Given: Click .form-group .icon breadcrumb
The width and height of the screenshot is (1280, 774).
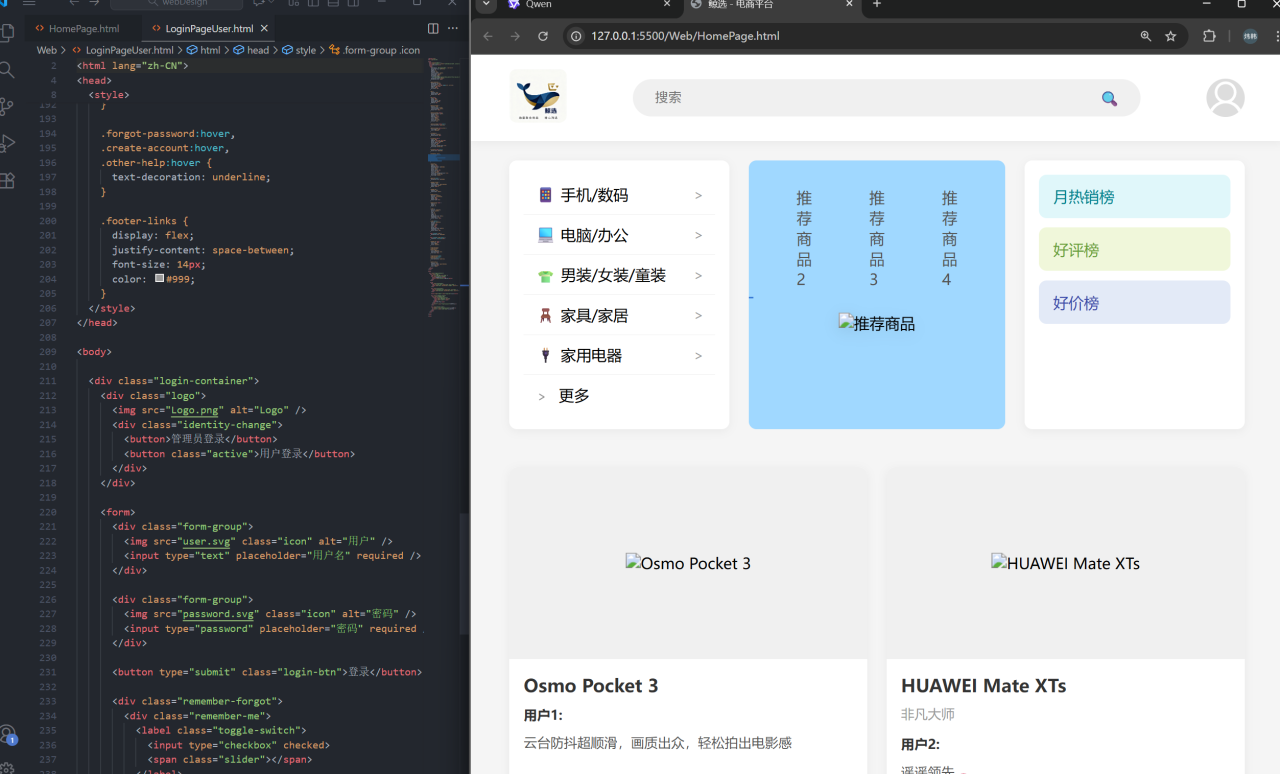Looking at the screenshot, I should click(x=375, y=50).
